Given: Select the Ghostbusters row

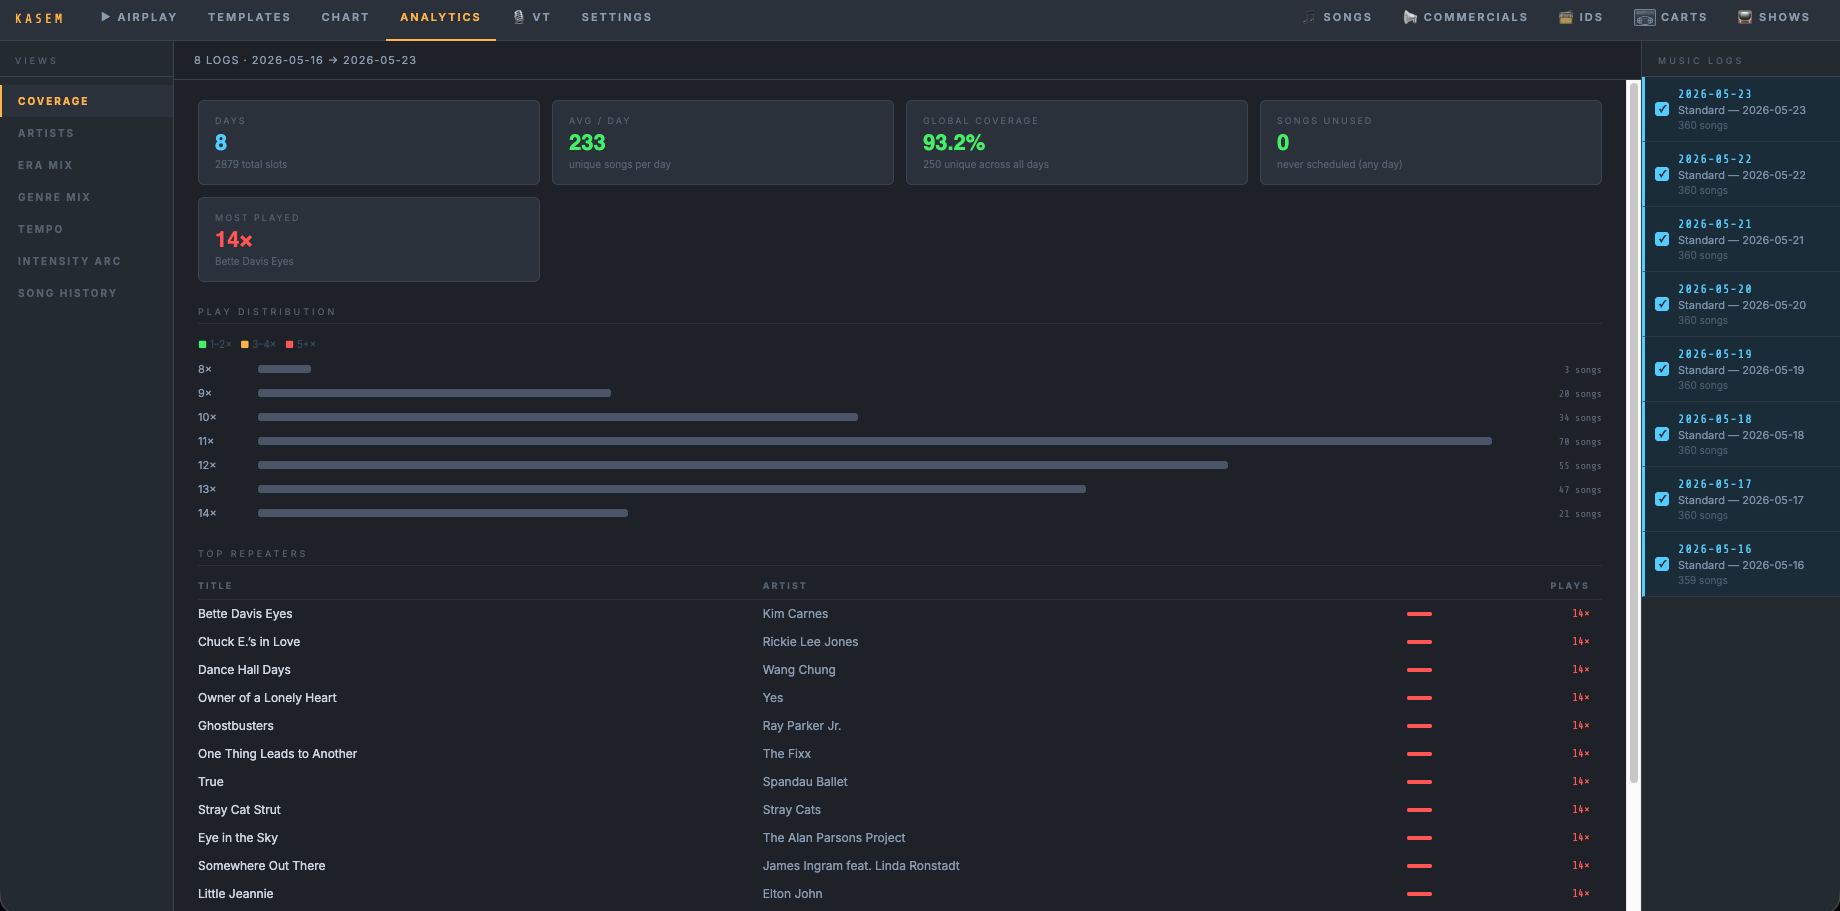Looking at the screenshot, I should tap(899, 726).
